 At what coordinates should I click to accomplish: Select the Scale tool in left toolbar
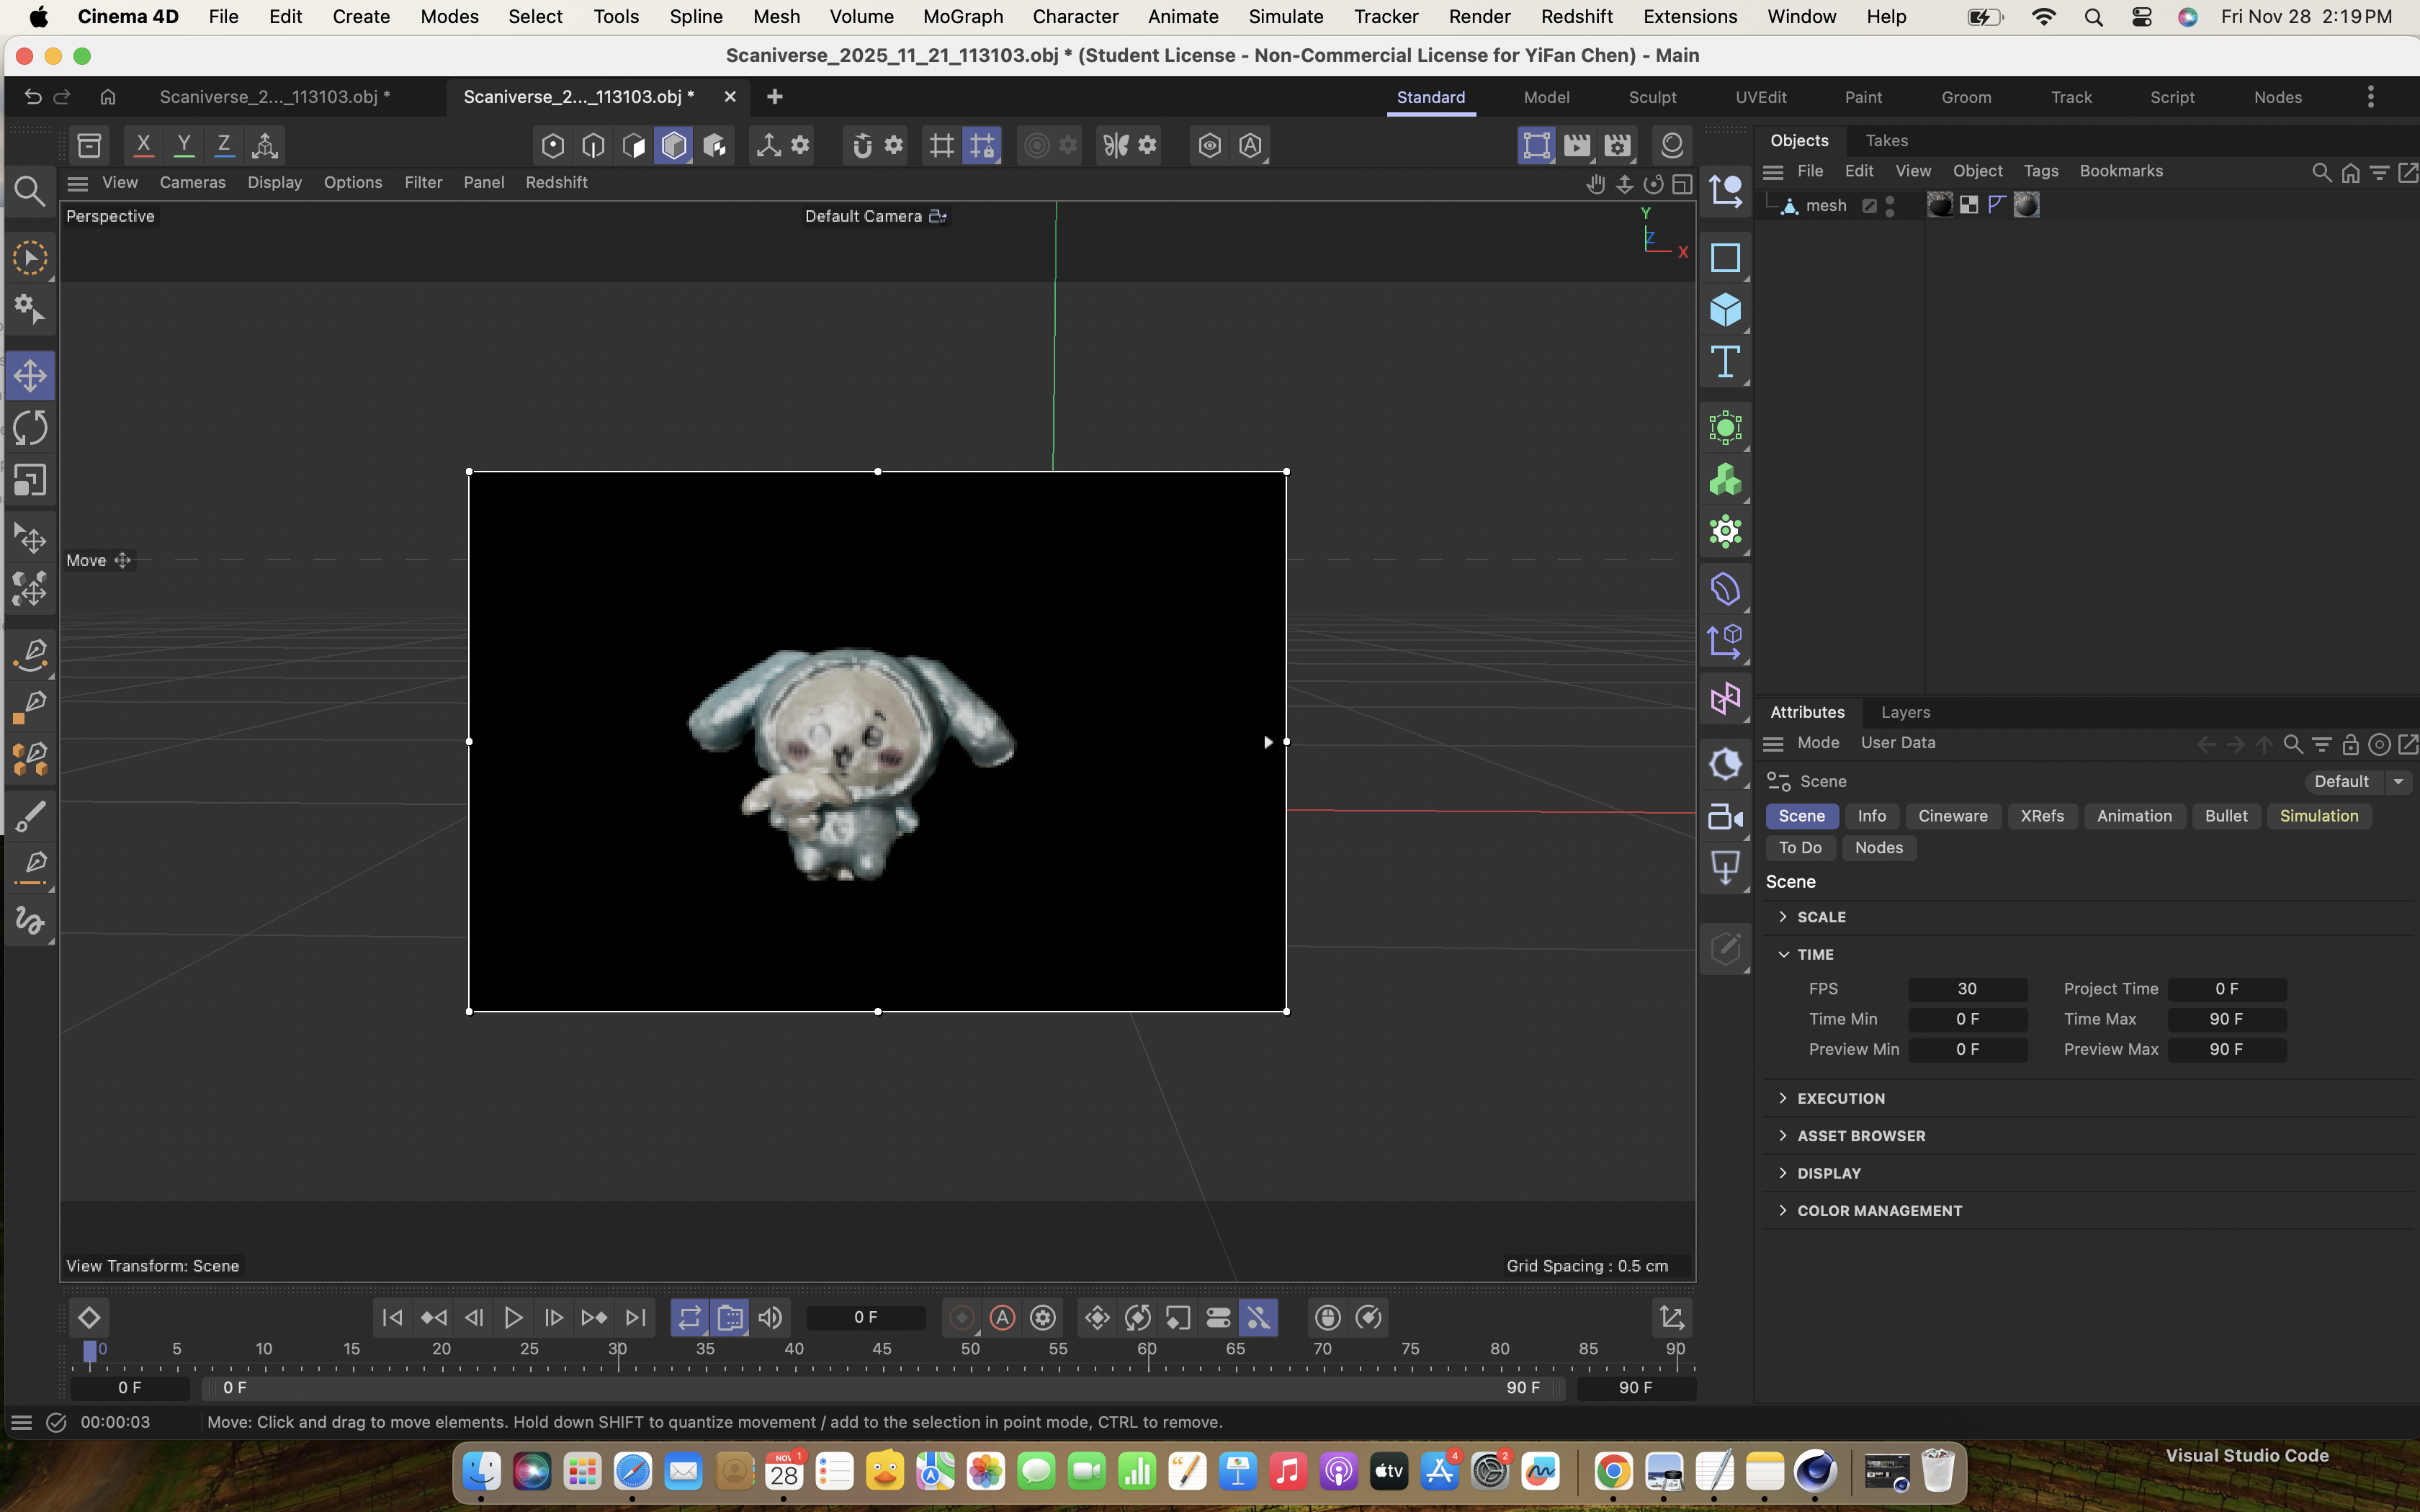[x=30, y=481]
